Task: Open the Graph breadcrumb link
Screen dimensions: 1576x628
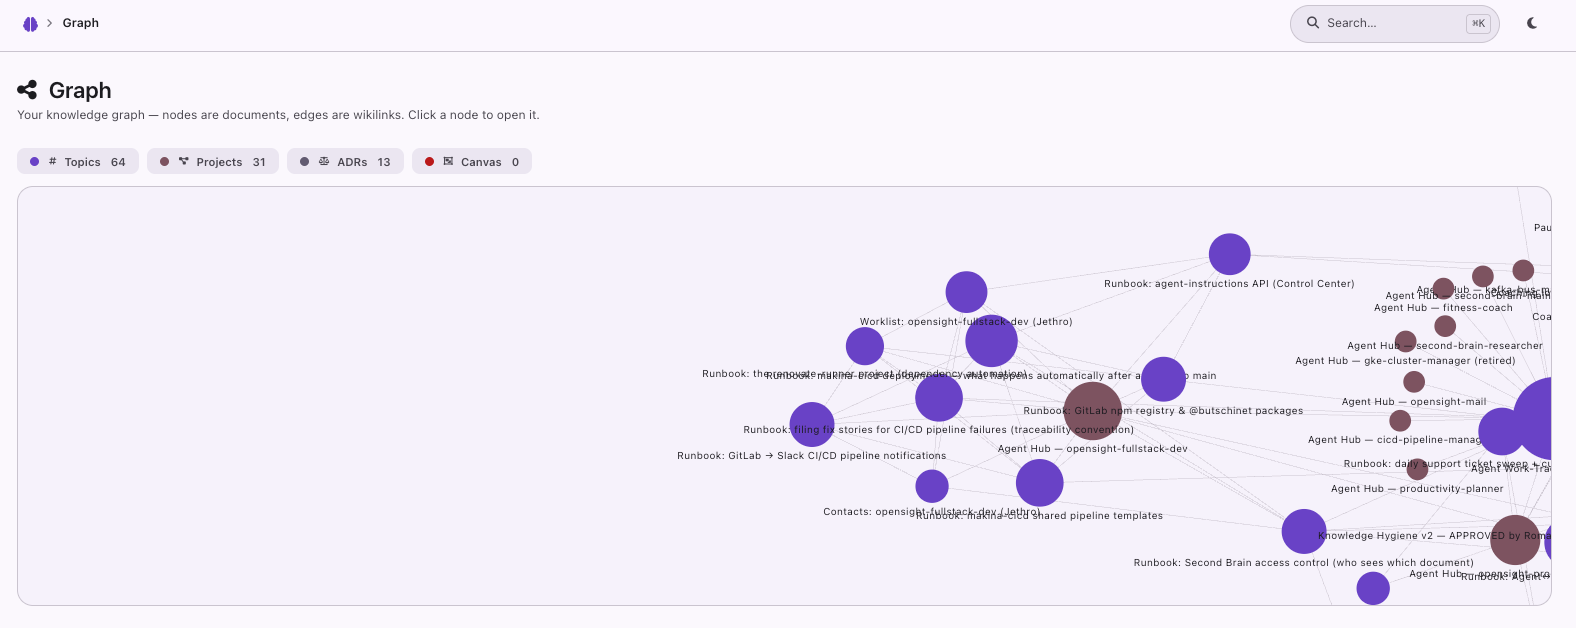Action: (x=80, y=23)
